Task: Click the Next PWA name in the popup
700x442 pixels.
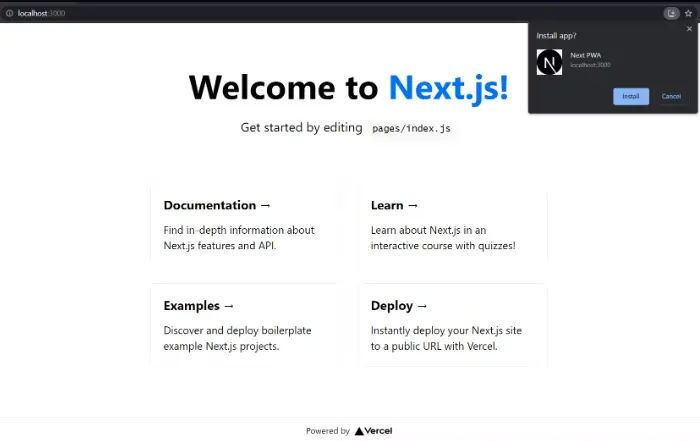Action: [x=585, y=55]
